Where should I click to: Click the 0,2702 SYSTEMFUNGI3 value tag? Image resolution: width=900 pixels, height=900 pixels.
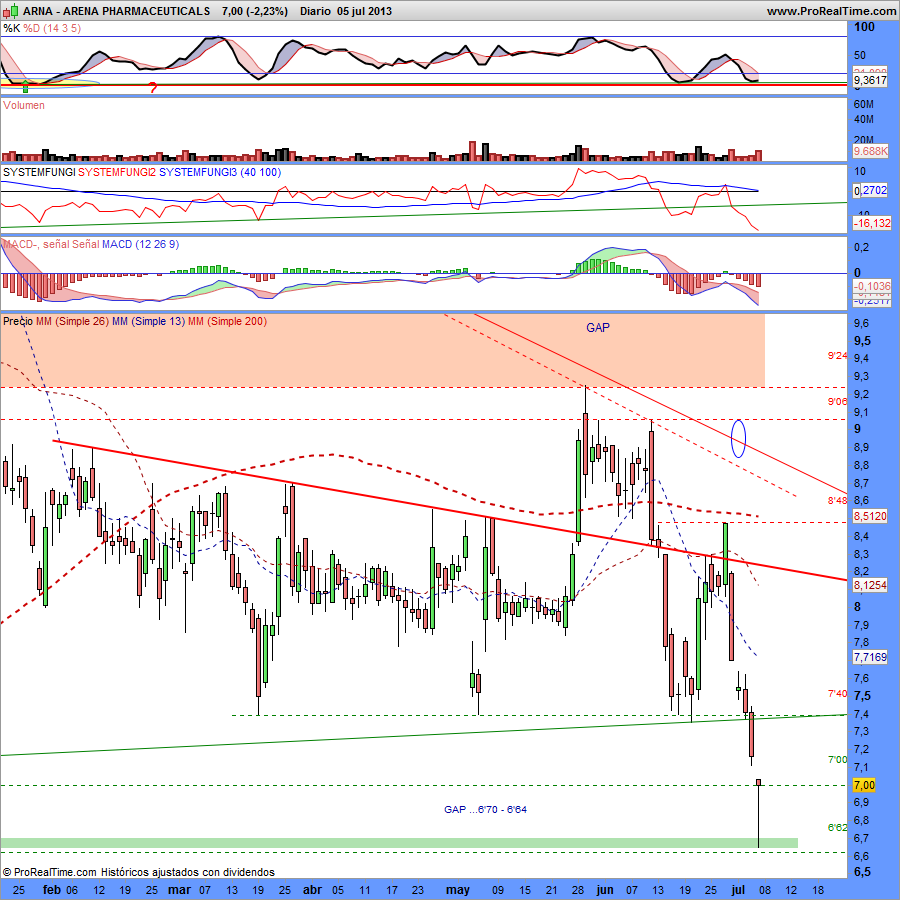870,190
